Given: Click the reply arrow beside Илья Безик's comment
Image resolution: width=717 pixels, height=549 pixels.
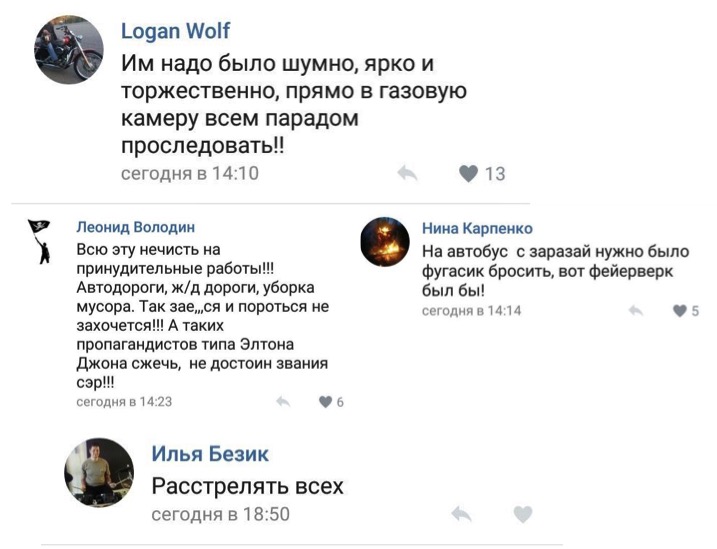Looking at the screenshot, I should coord(461,515).
